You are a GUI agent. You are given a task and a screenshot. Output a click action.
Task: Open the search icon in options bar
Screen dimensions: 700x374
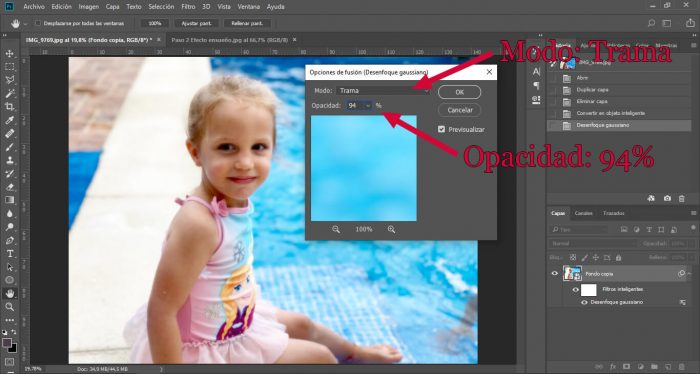tap(651, 23)
